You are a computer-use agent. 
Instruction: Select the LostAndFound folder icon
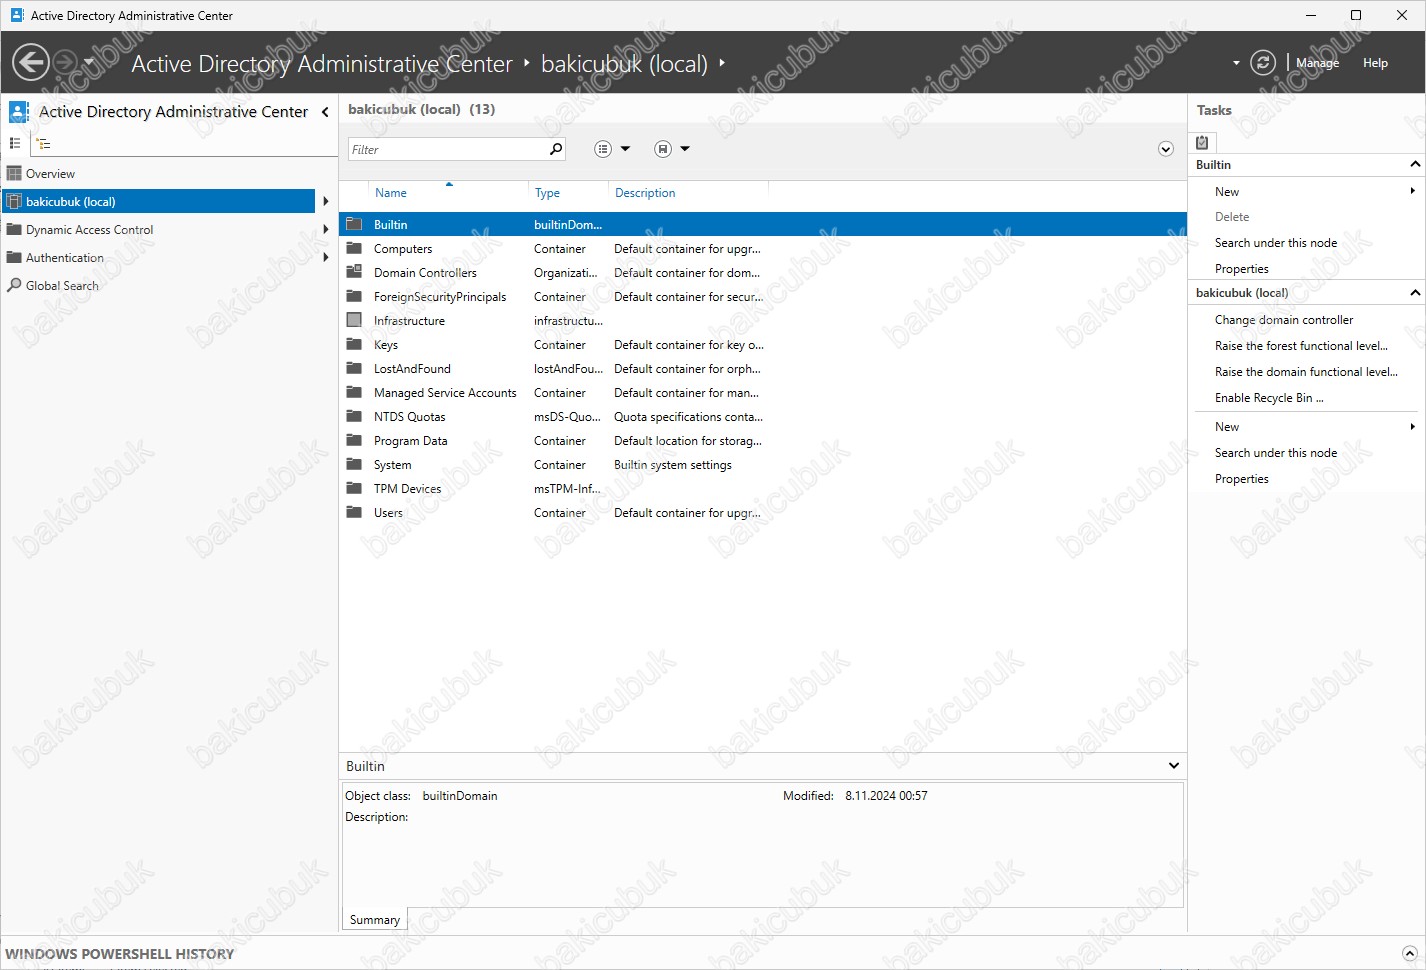tap(354, 368)
